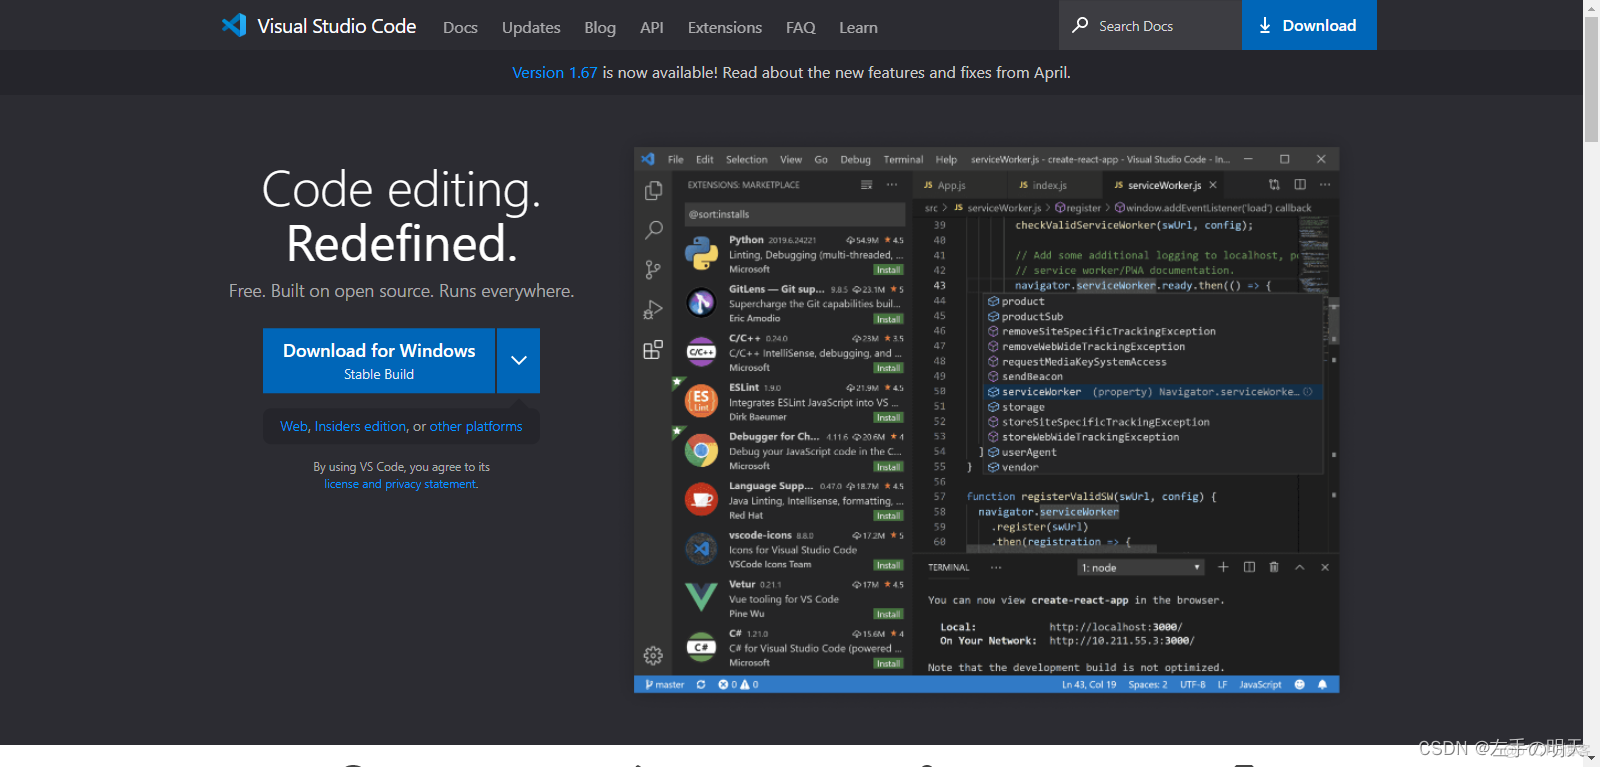Click the split editor icon
Viewport: 1600px width, 767px height.
click(x=1300, y=184)
